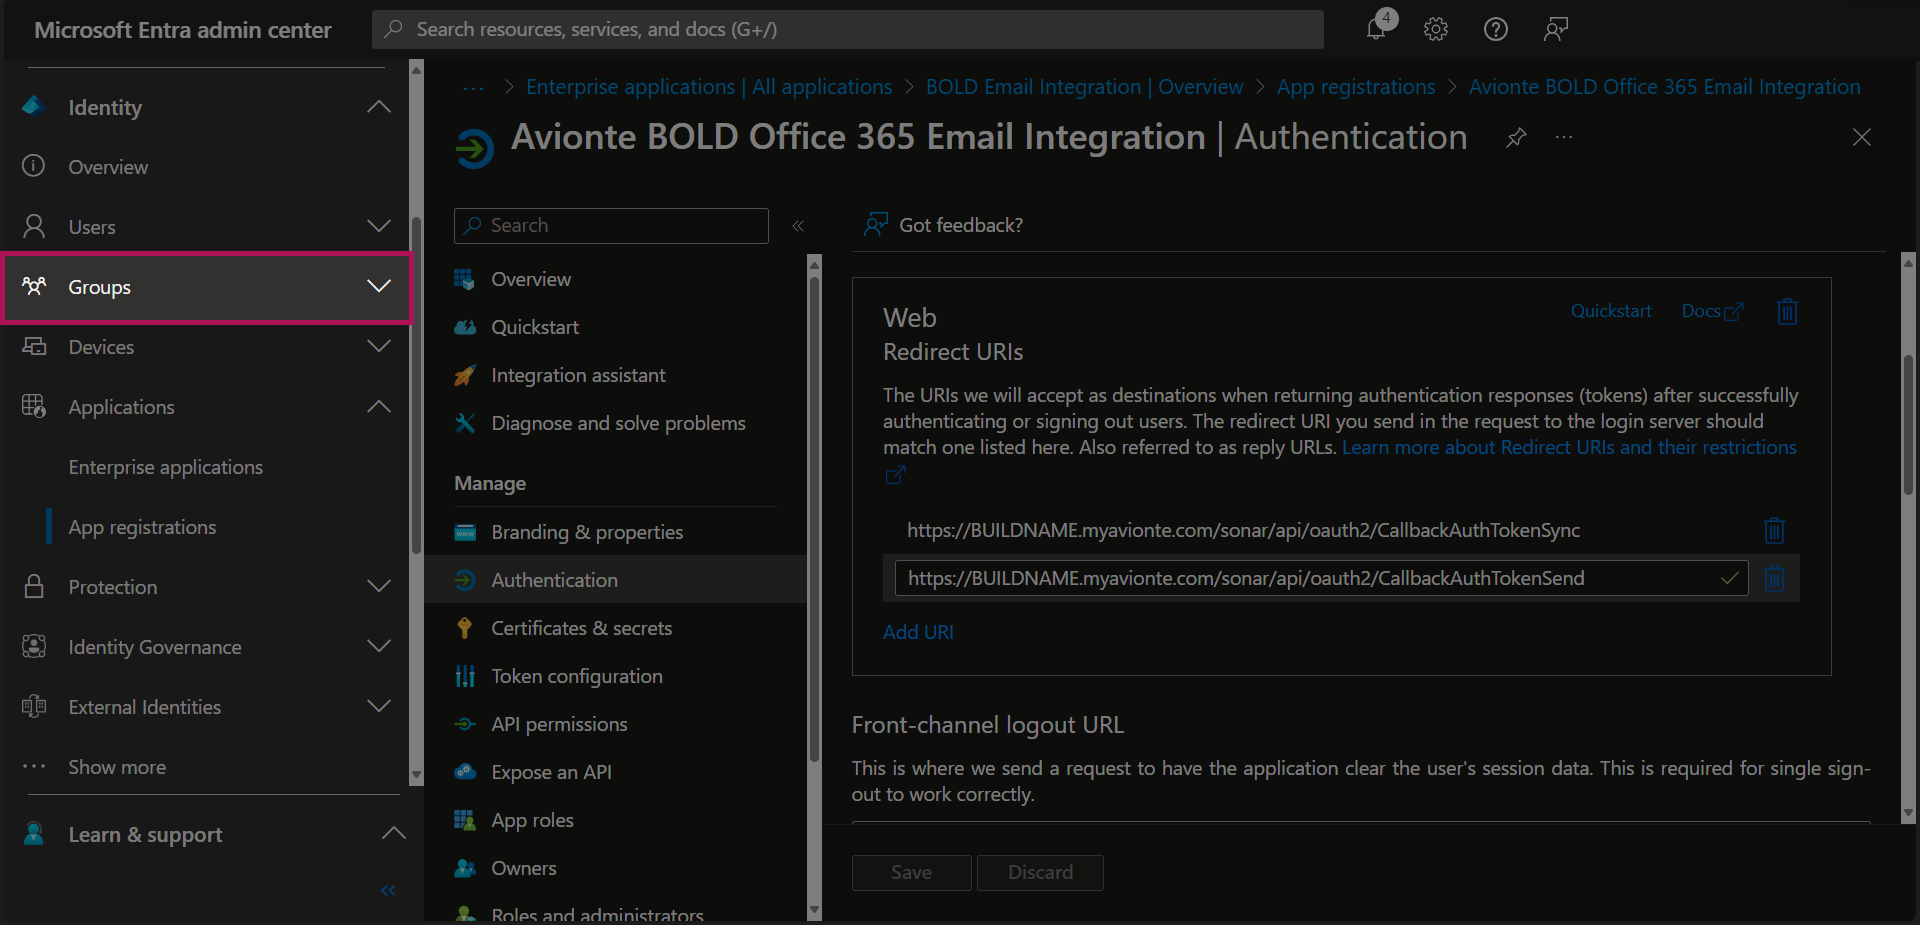
Task: Open the notifications bell icon
Action: click(1377, 29)
